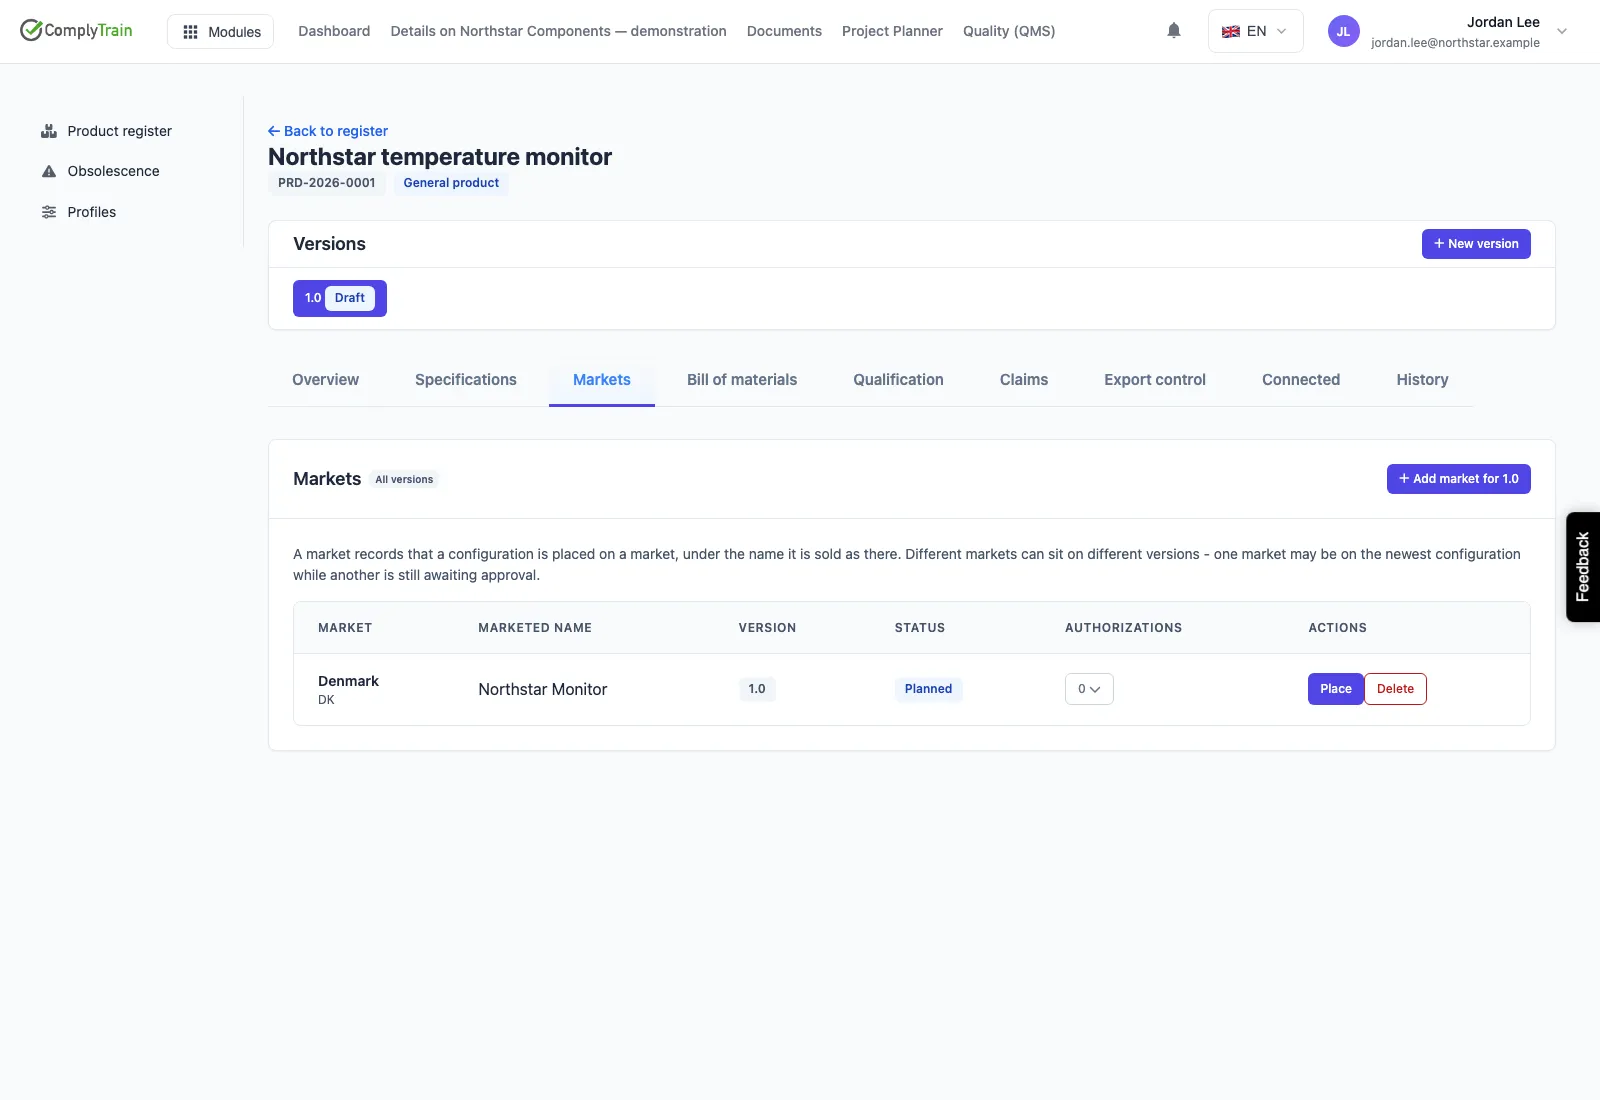Open Documents in top navigation
Image resolution: width=1600 pixels, height=1100 pixels.
pyautogui.click(x=784, y=31)
